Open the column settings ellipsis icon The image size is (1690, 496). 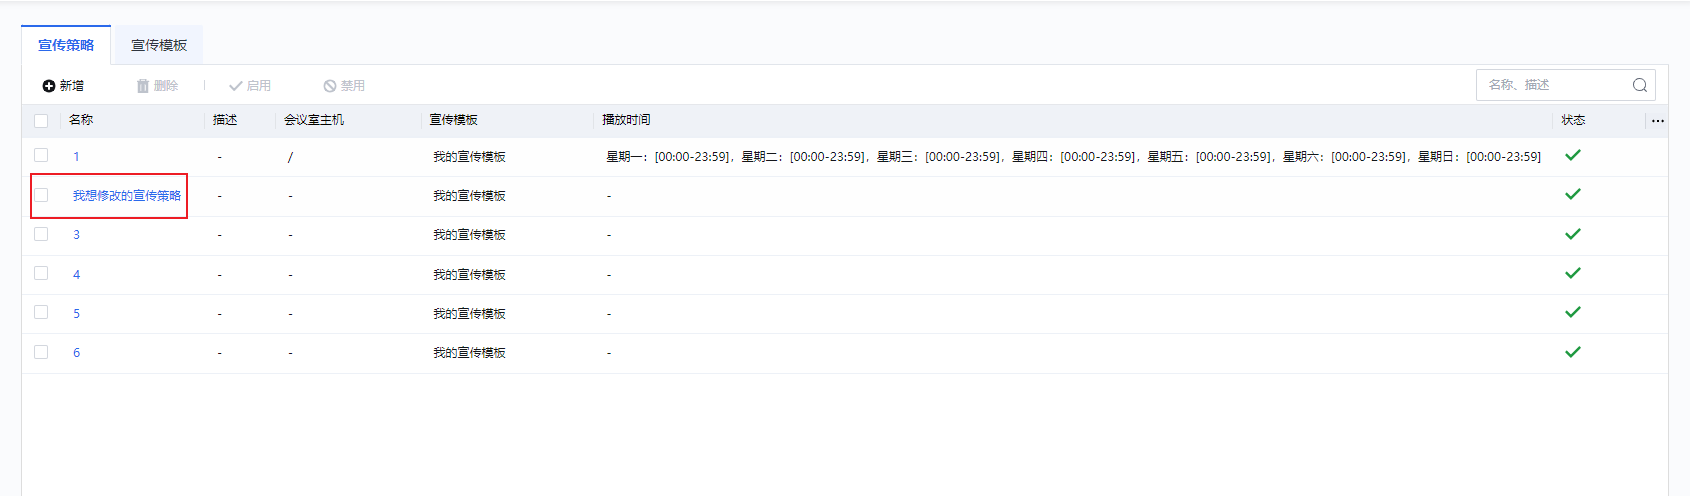pos(1658,121)
